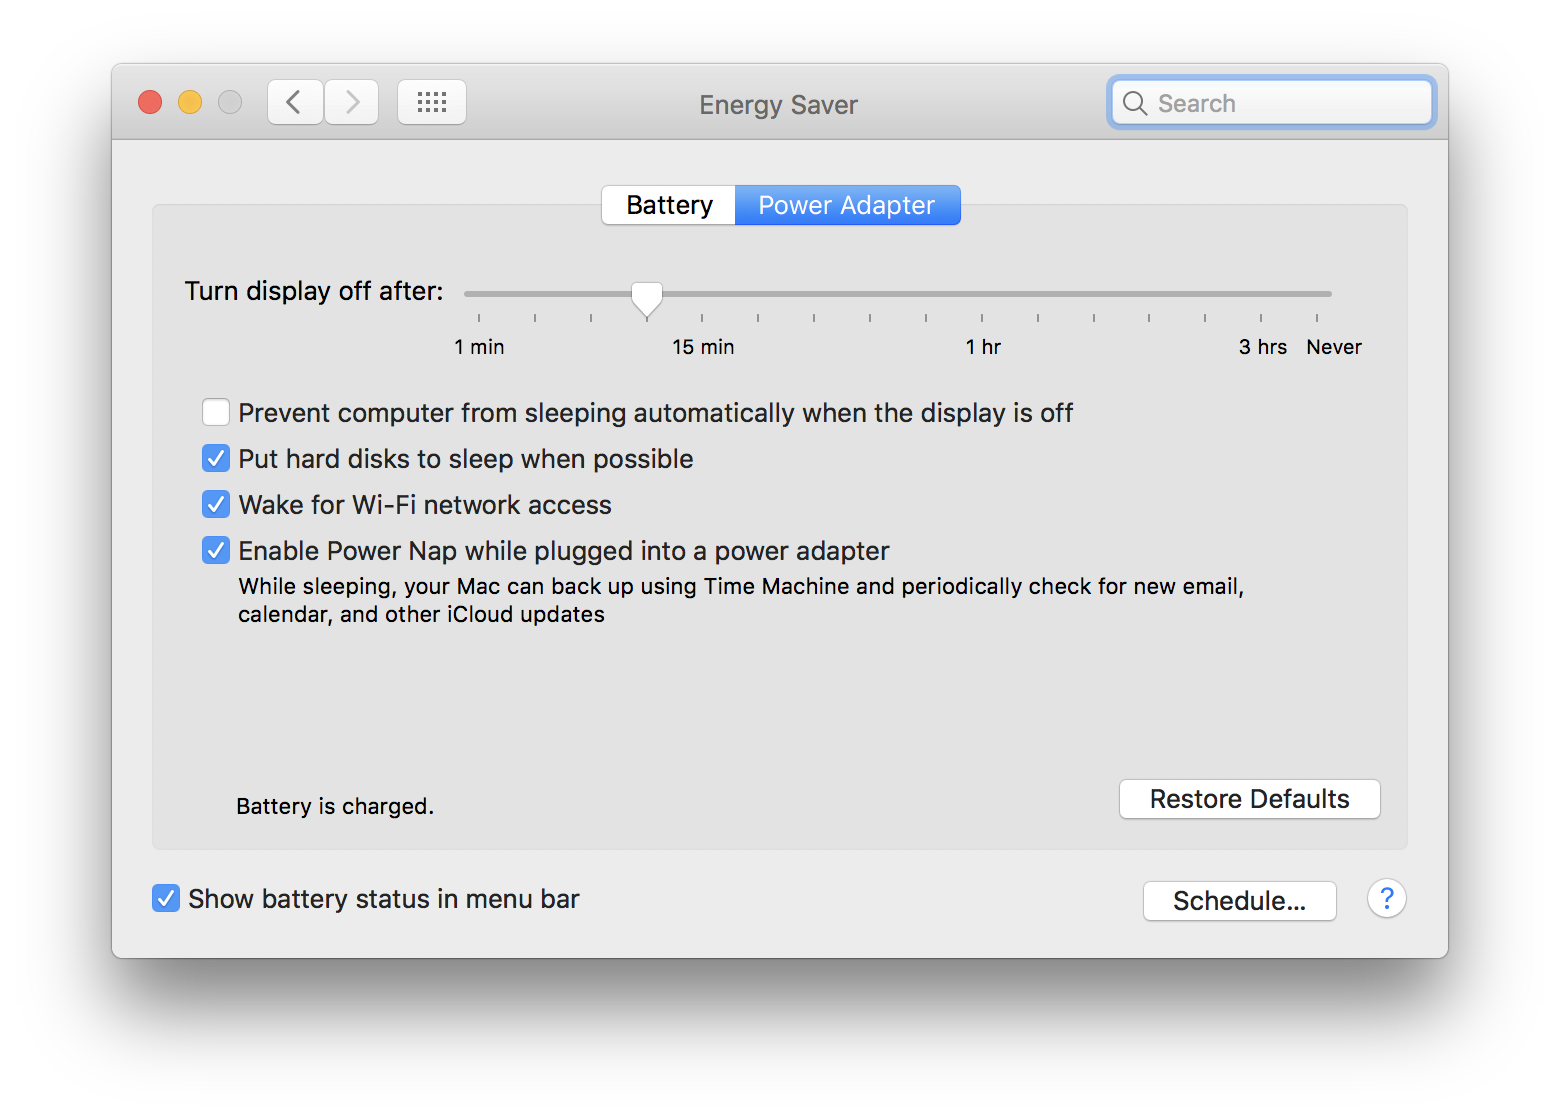
Task: Set display off slider to 1 hr
Action: pyautogui.click(x=982, y=294)
